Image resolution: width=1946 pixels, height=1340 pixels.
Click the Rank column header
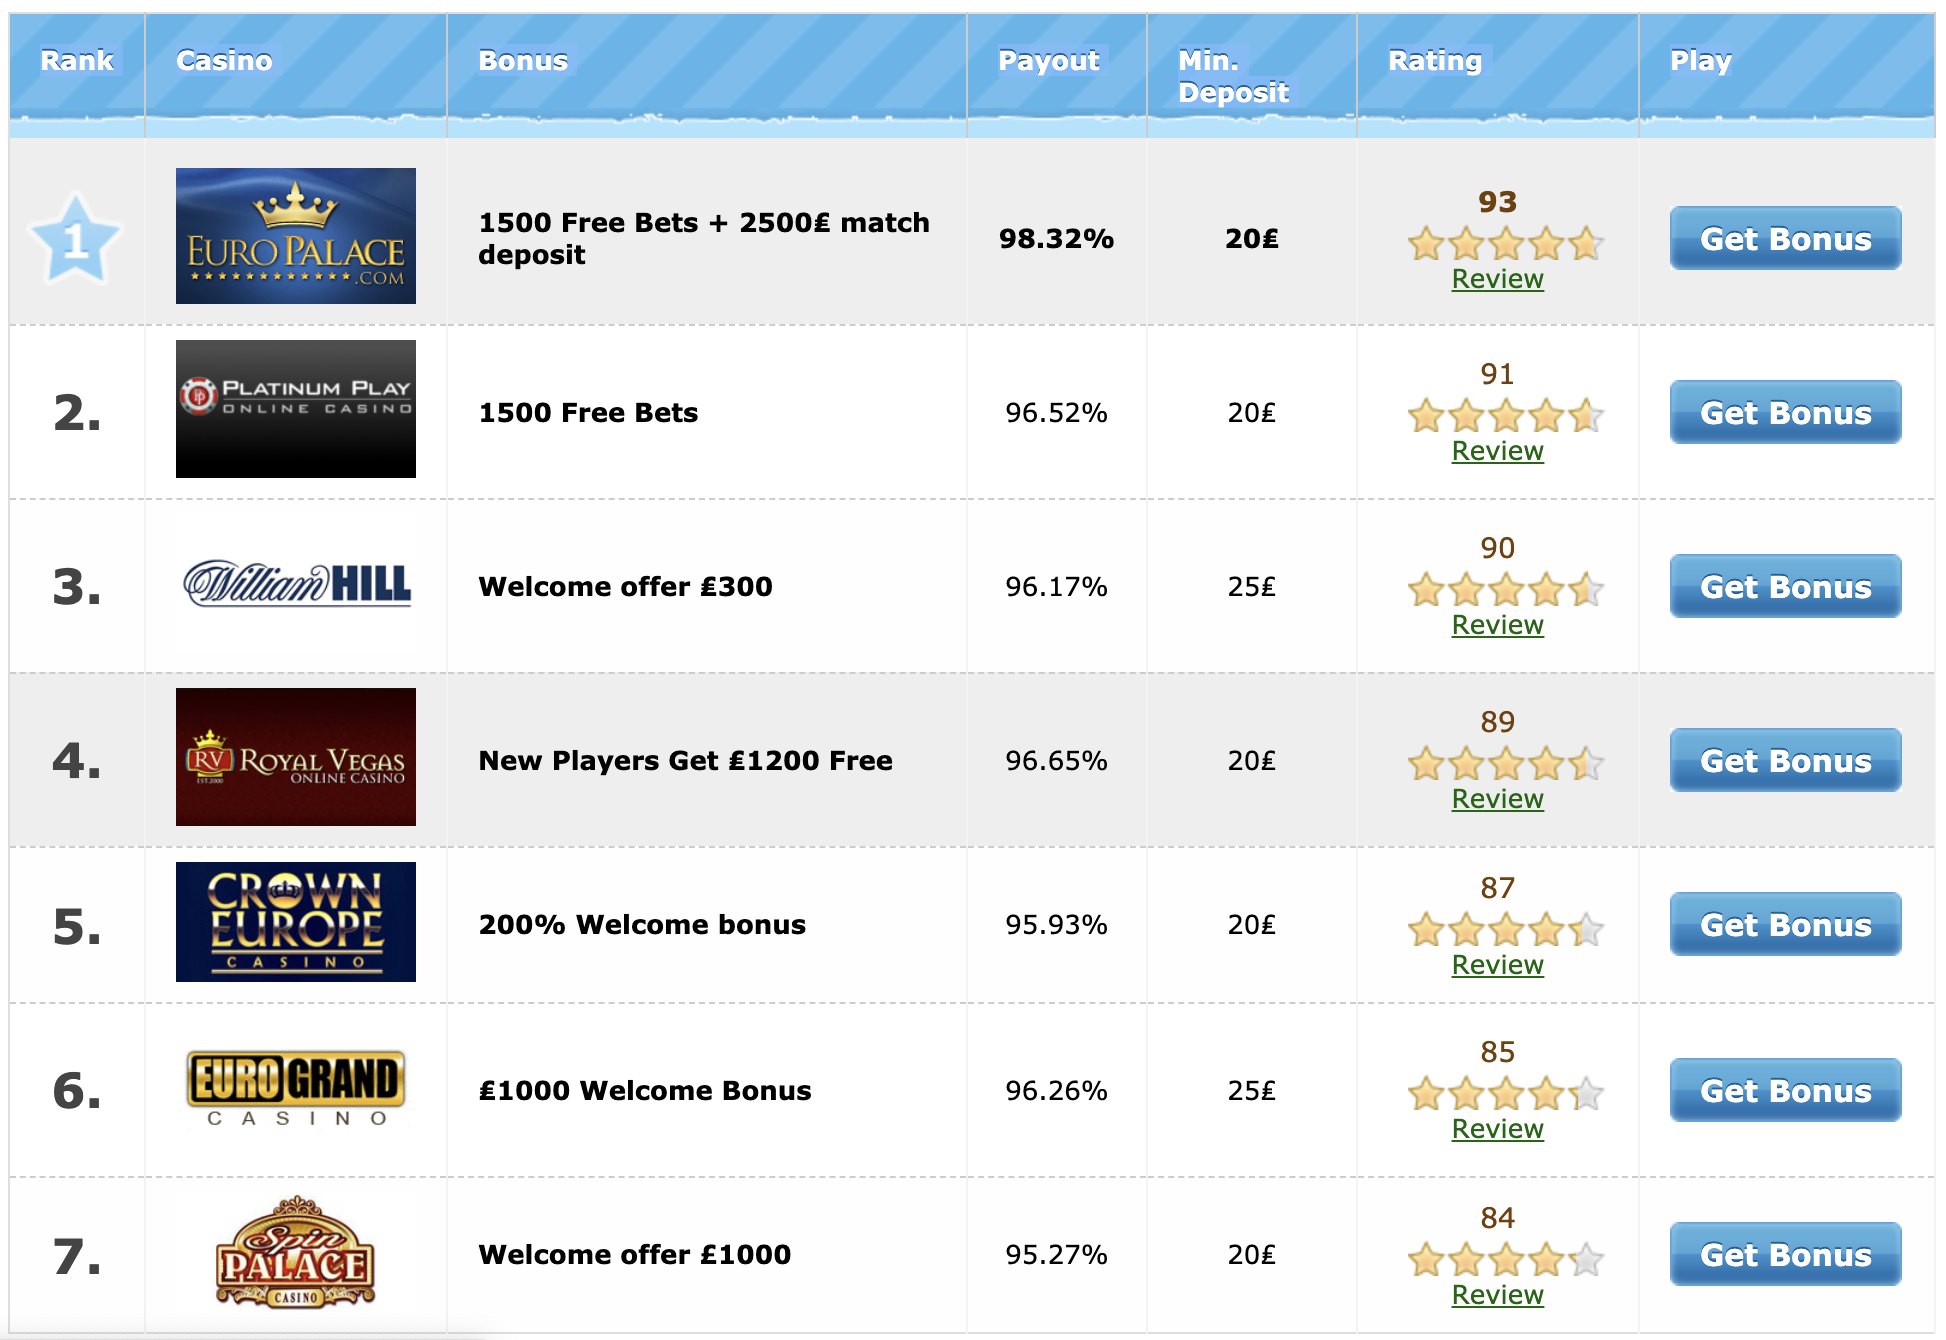[77, 60]
